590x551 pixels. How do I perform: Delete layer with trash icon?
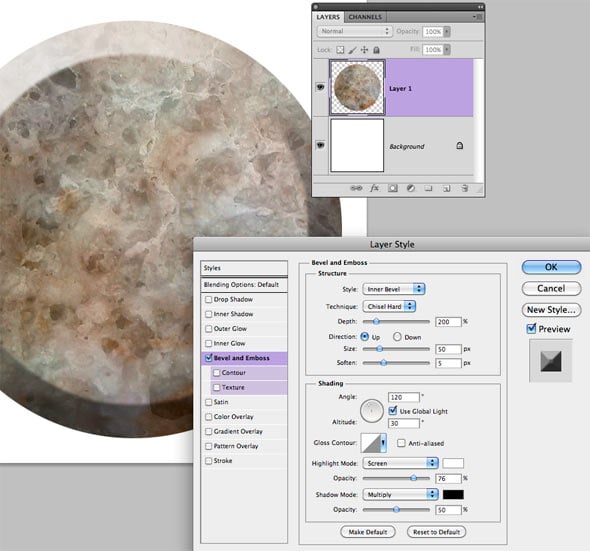pos(465,188)
